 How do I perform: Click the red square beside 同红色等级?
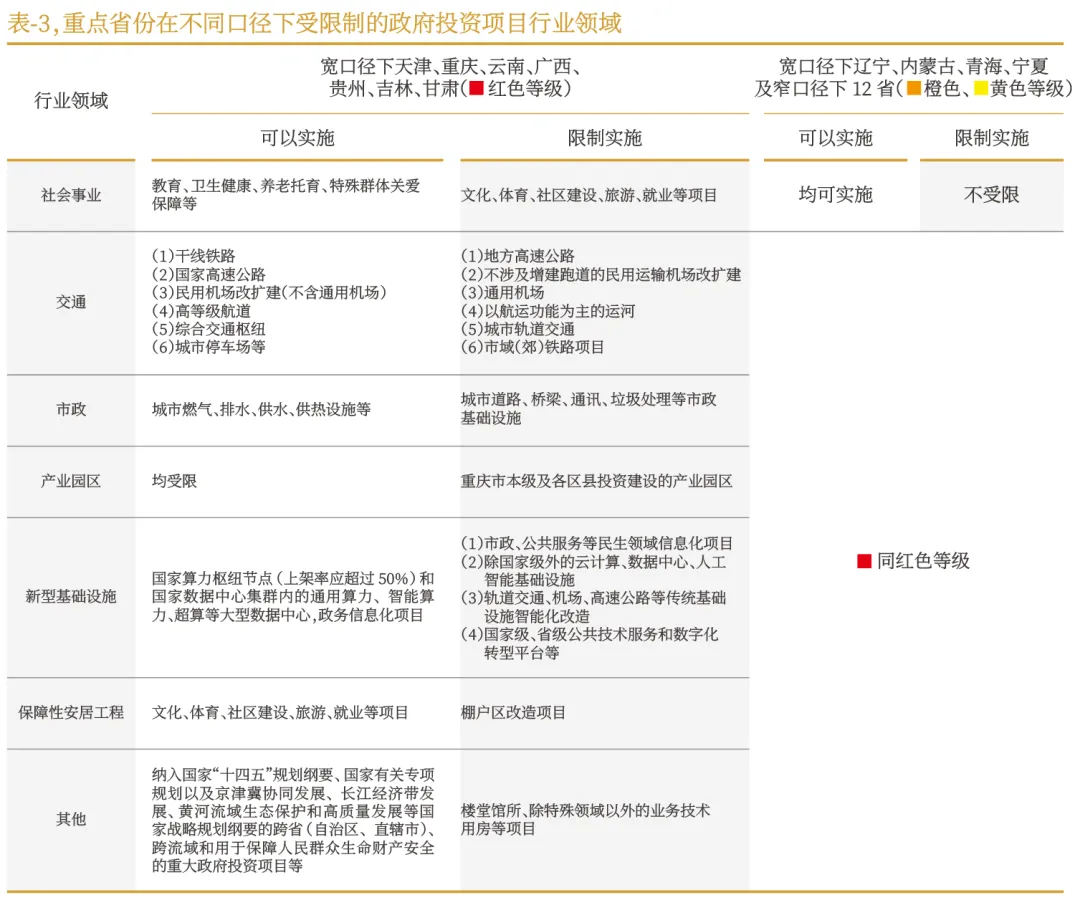click(864, 562)
